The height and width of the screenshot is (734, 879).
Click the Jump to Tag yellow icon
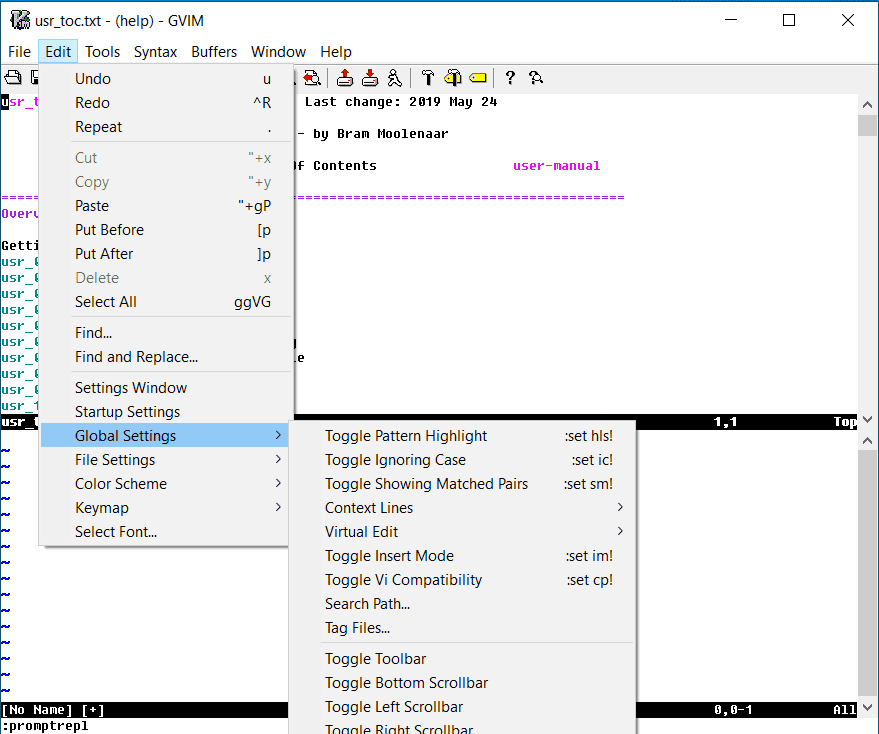click(478, 77)
